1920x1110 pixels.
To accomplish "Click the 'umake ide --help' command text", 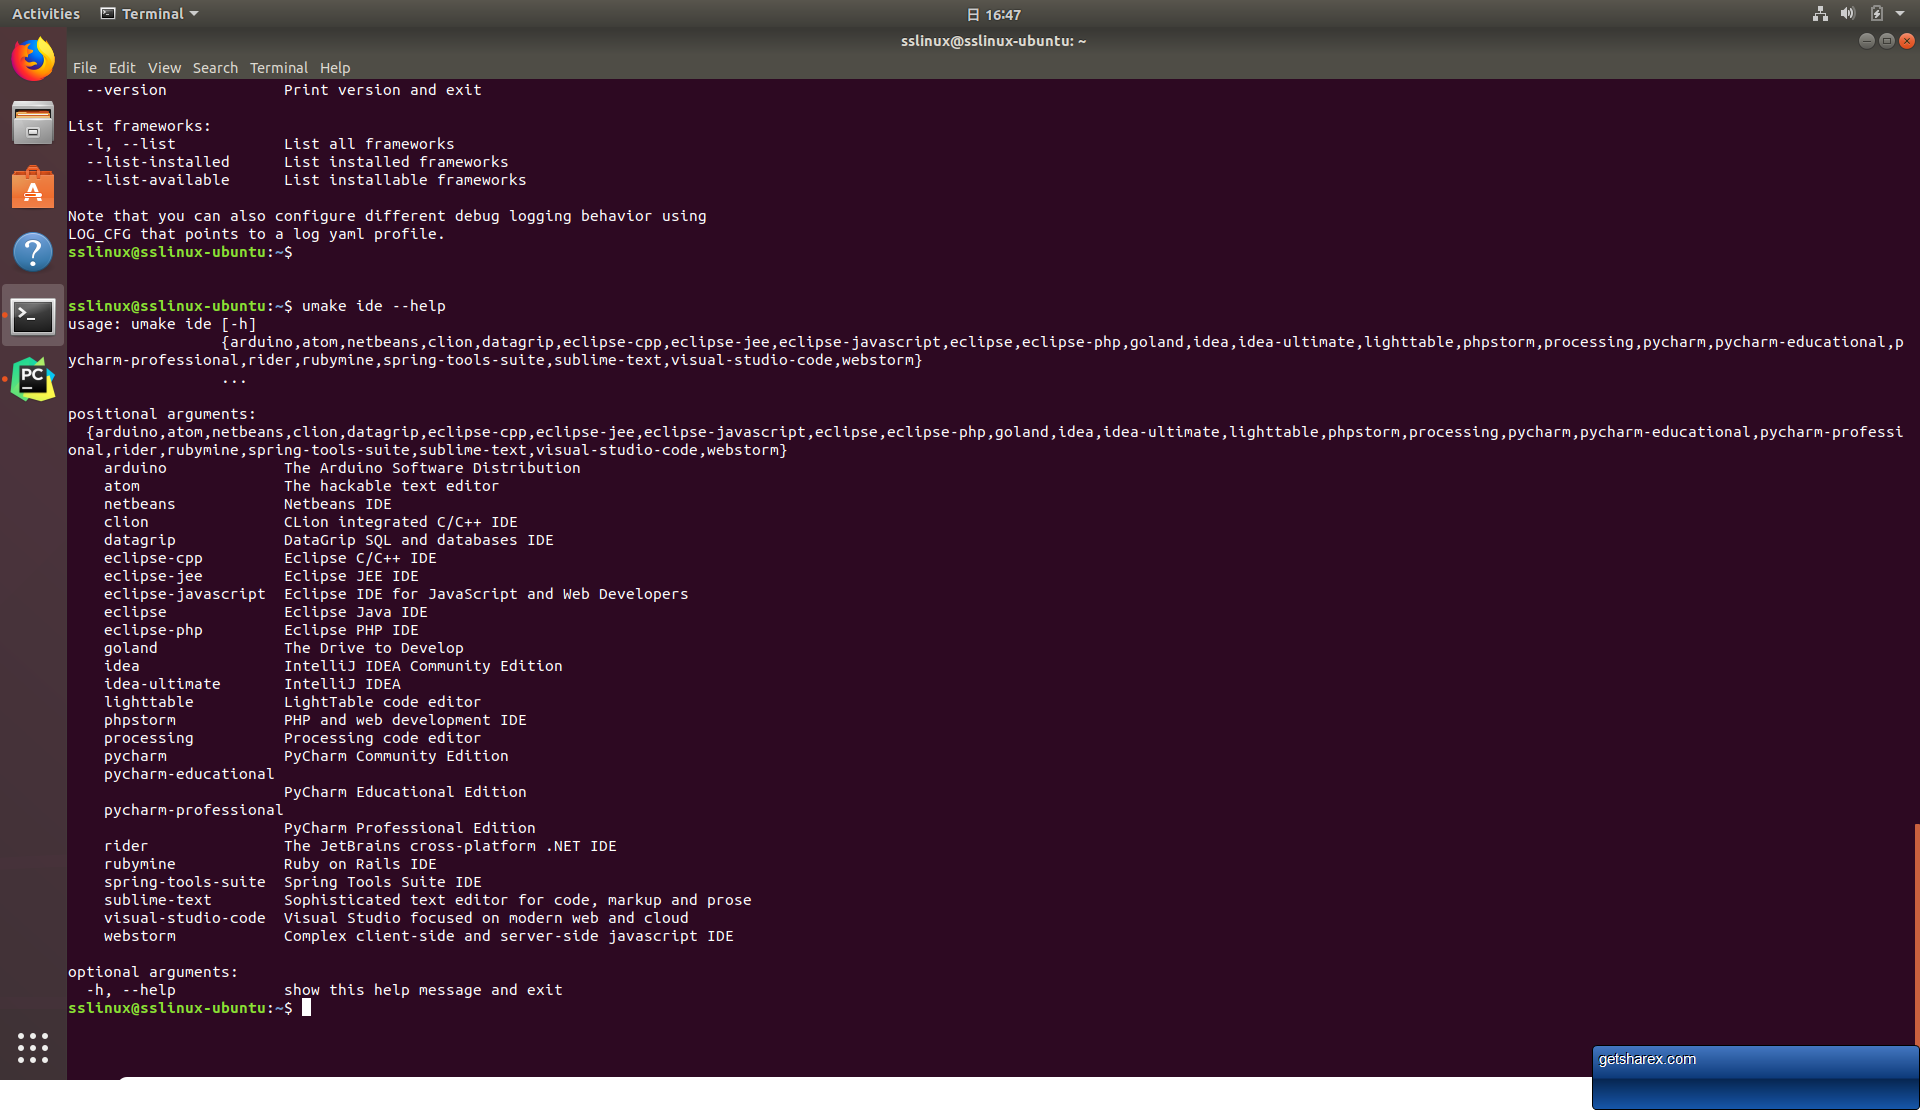I will (374, 306).
